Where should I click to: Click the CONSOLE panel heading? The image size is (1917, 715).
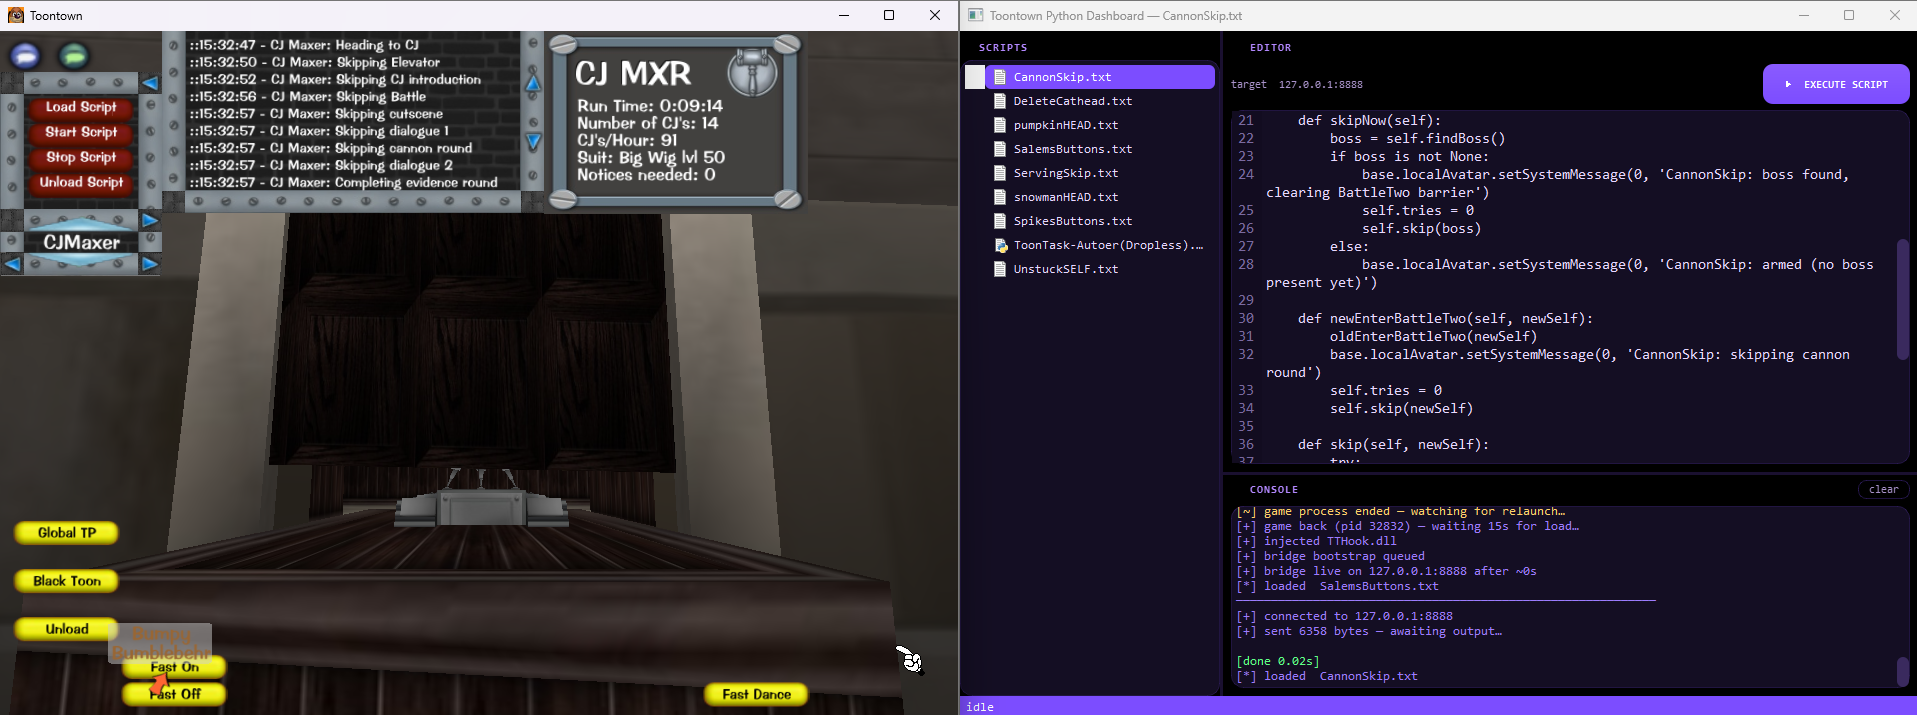click(x=1273, y=490)
